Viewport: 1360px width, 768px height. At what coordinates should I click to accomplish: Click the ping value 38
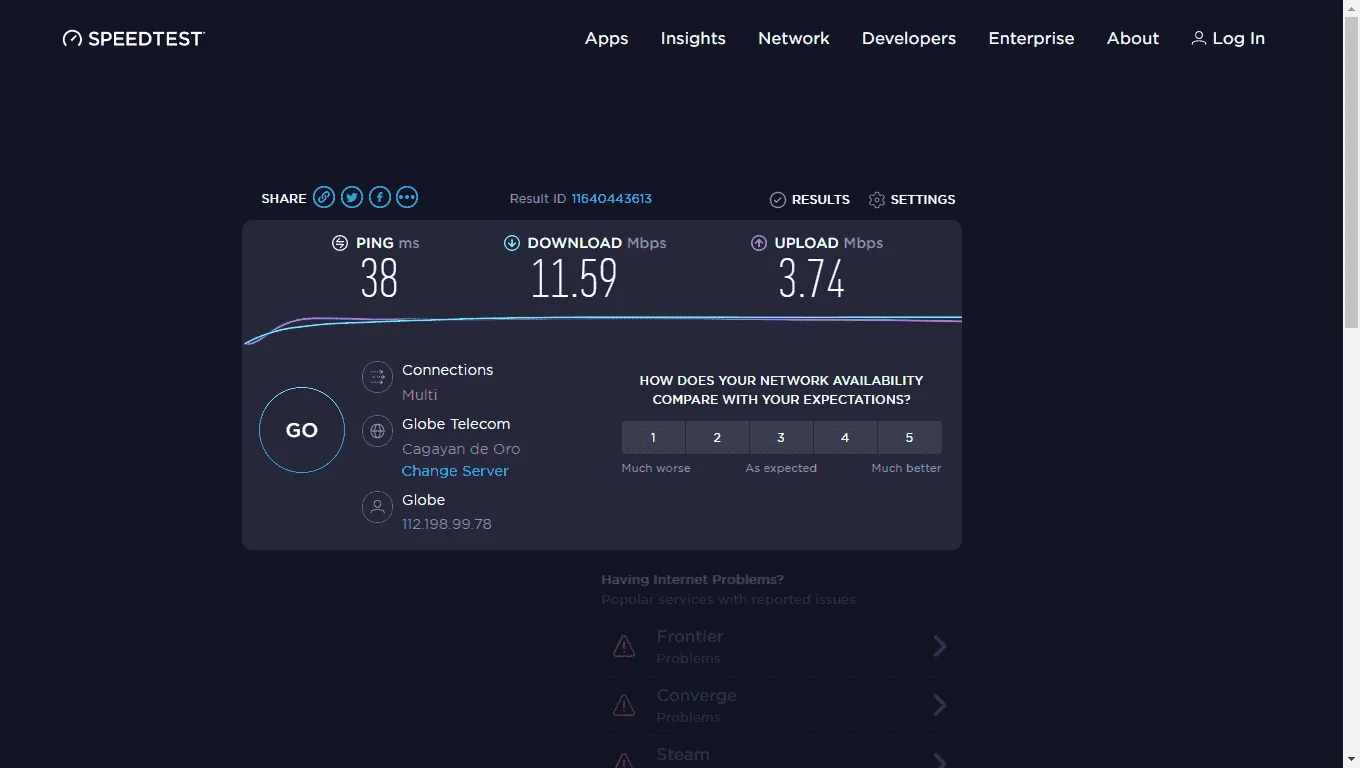coord(379,279)
